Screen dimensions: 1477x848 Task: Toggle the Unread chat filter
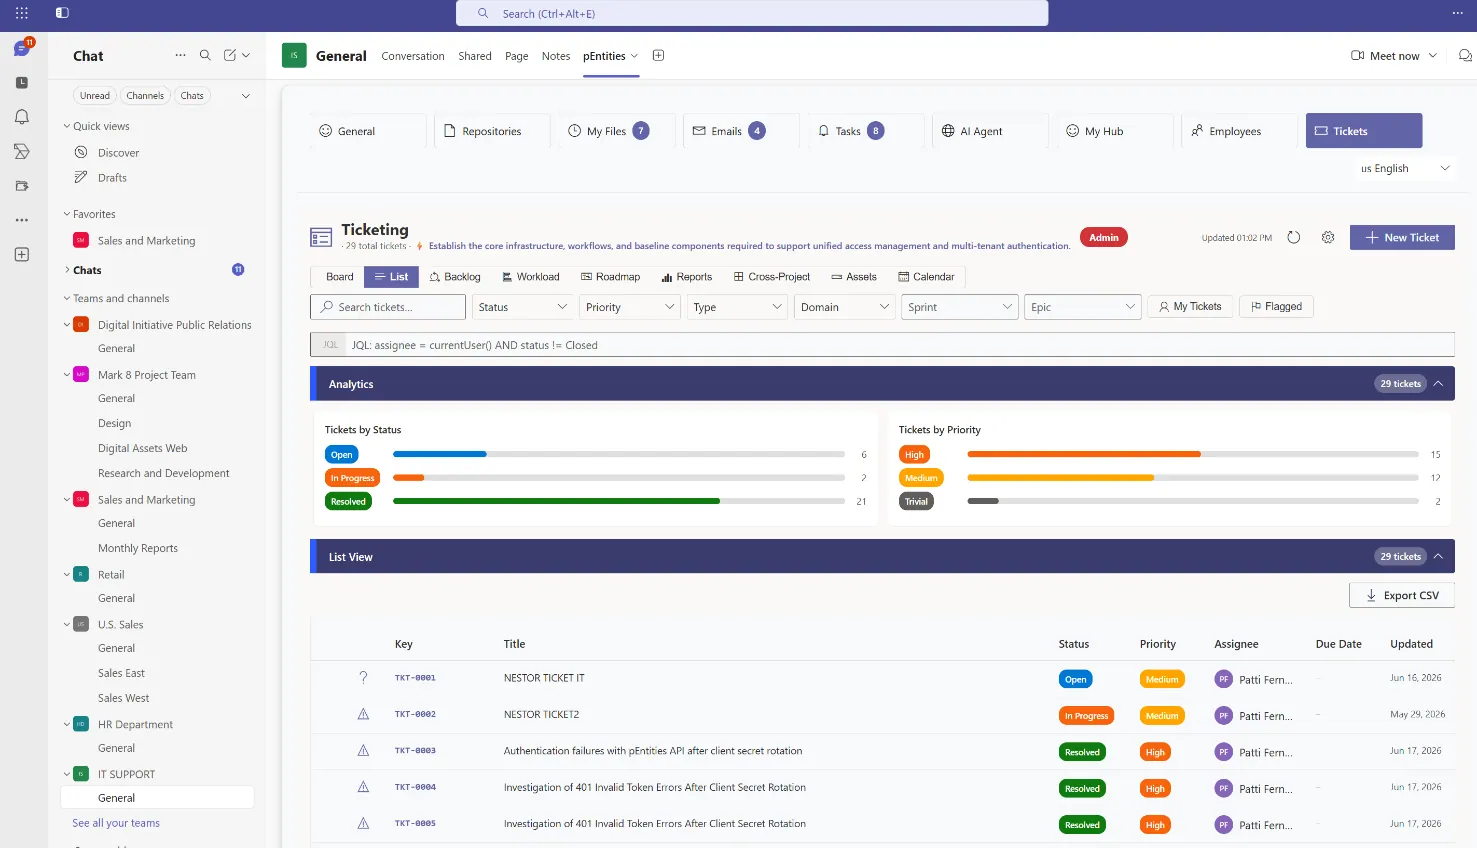(95, 96)
